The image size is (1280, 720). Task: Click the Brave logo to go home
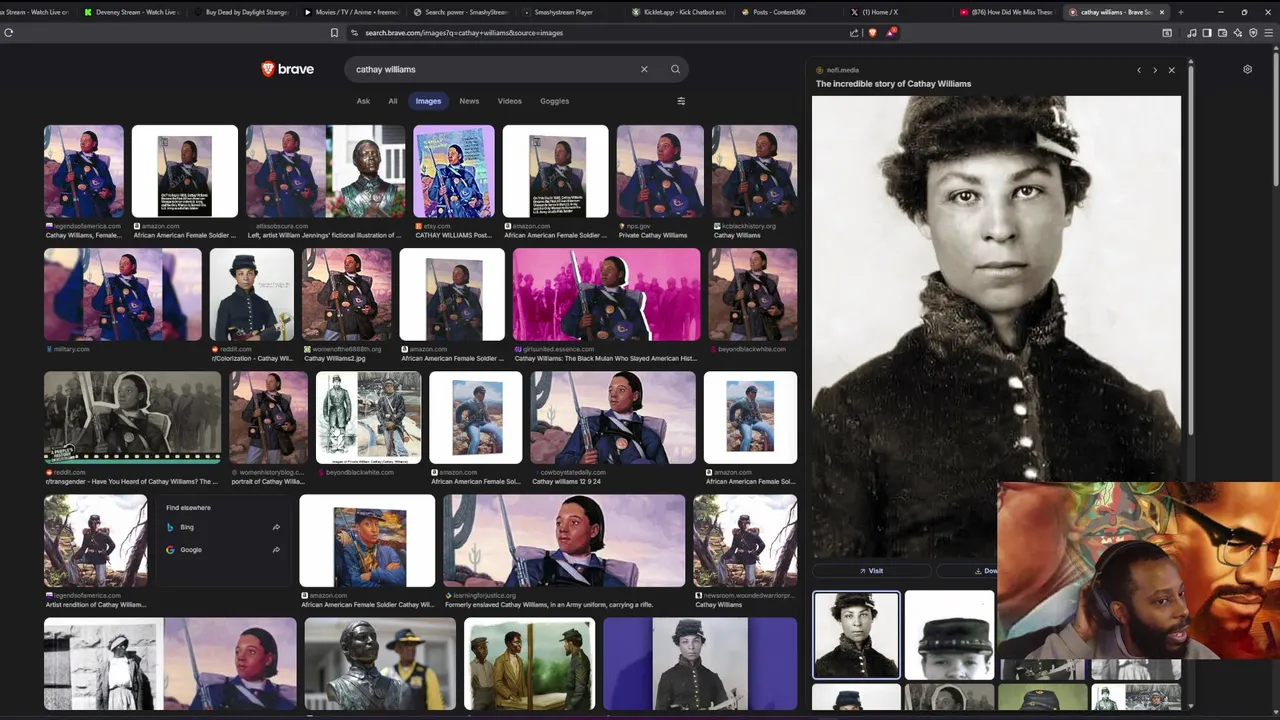point(287,69)
